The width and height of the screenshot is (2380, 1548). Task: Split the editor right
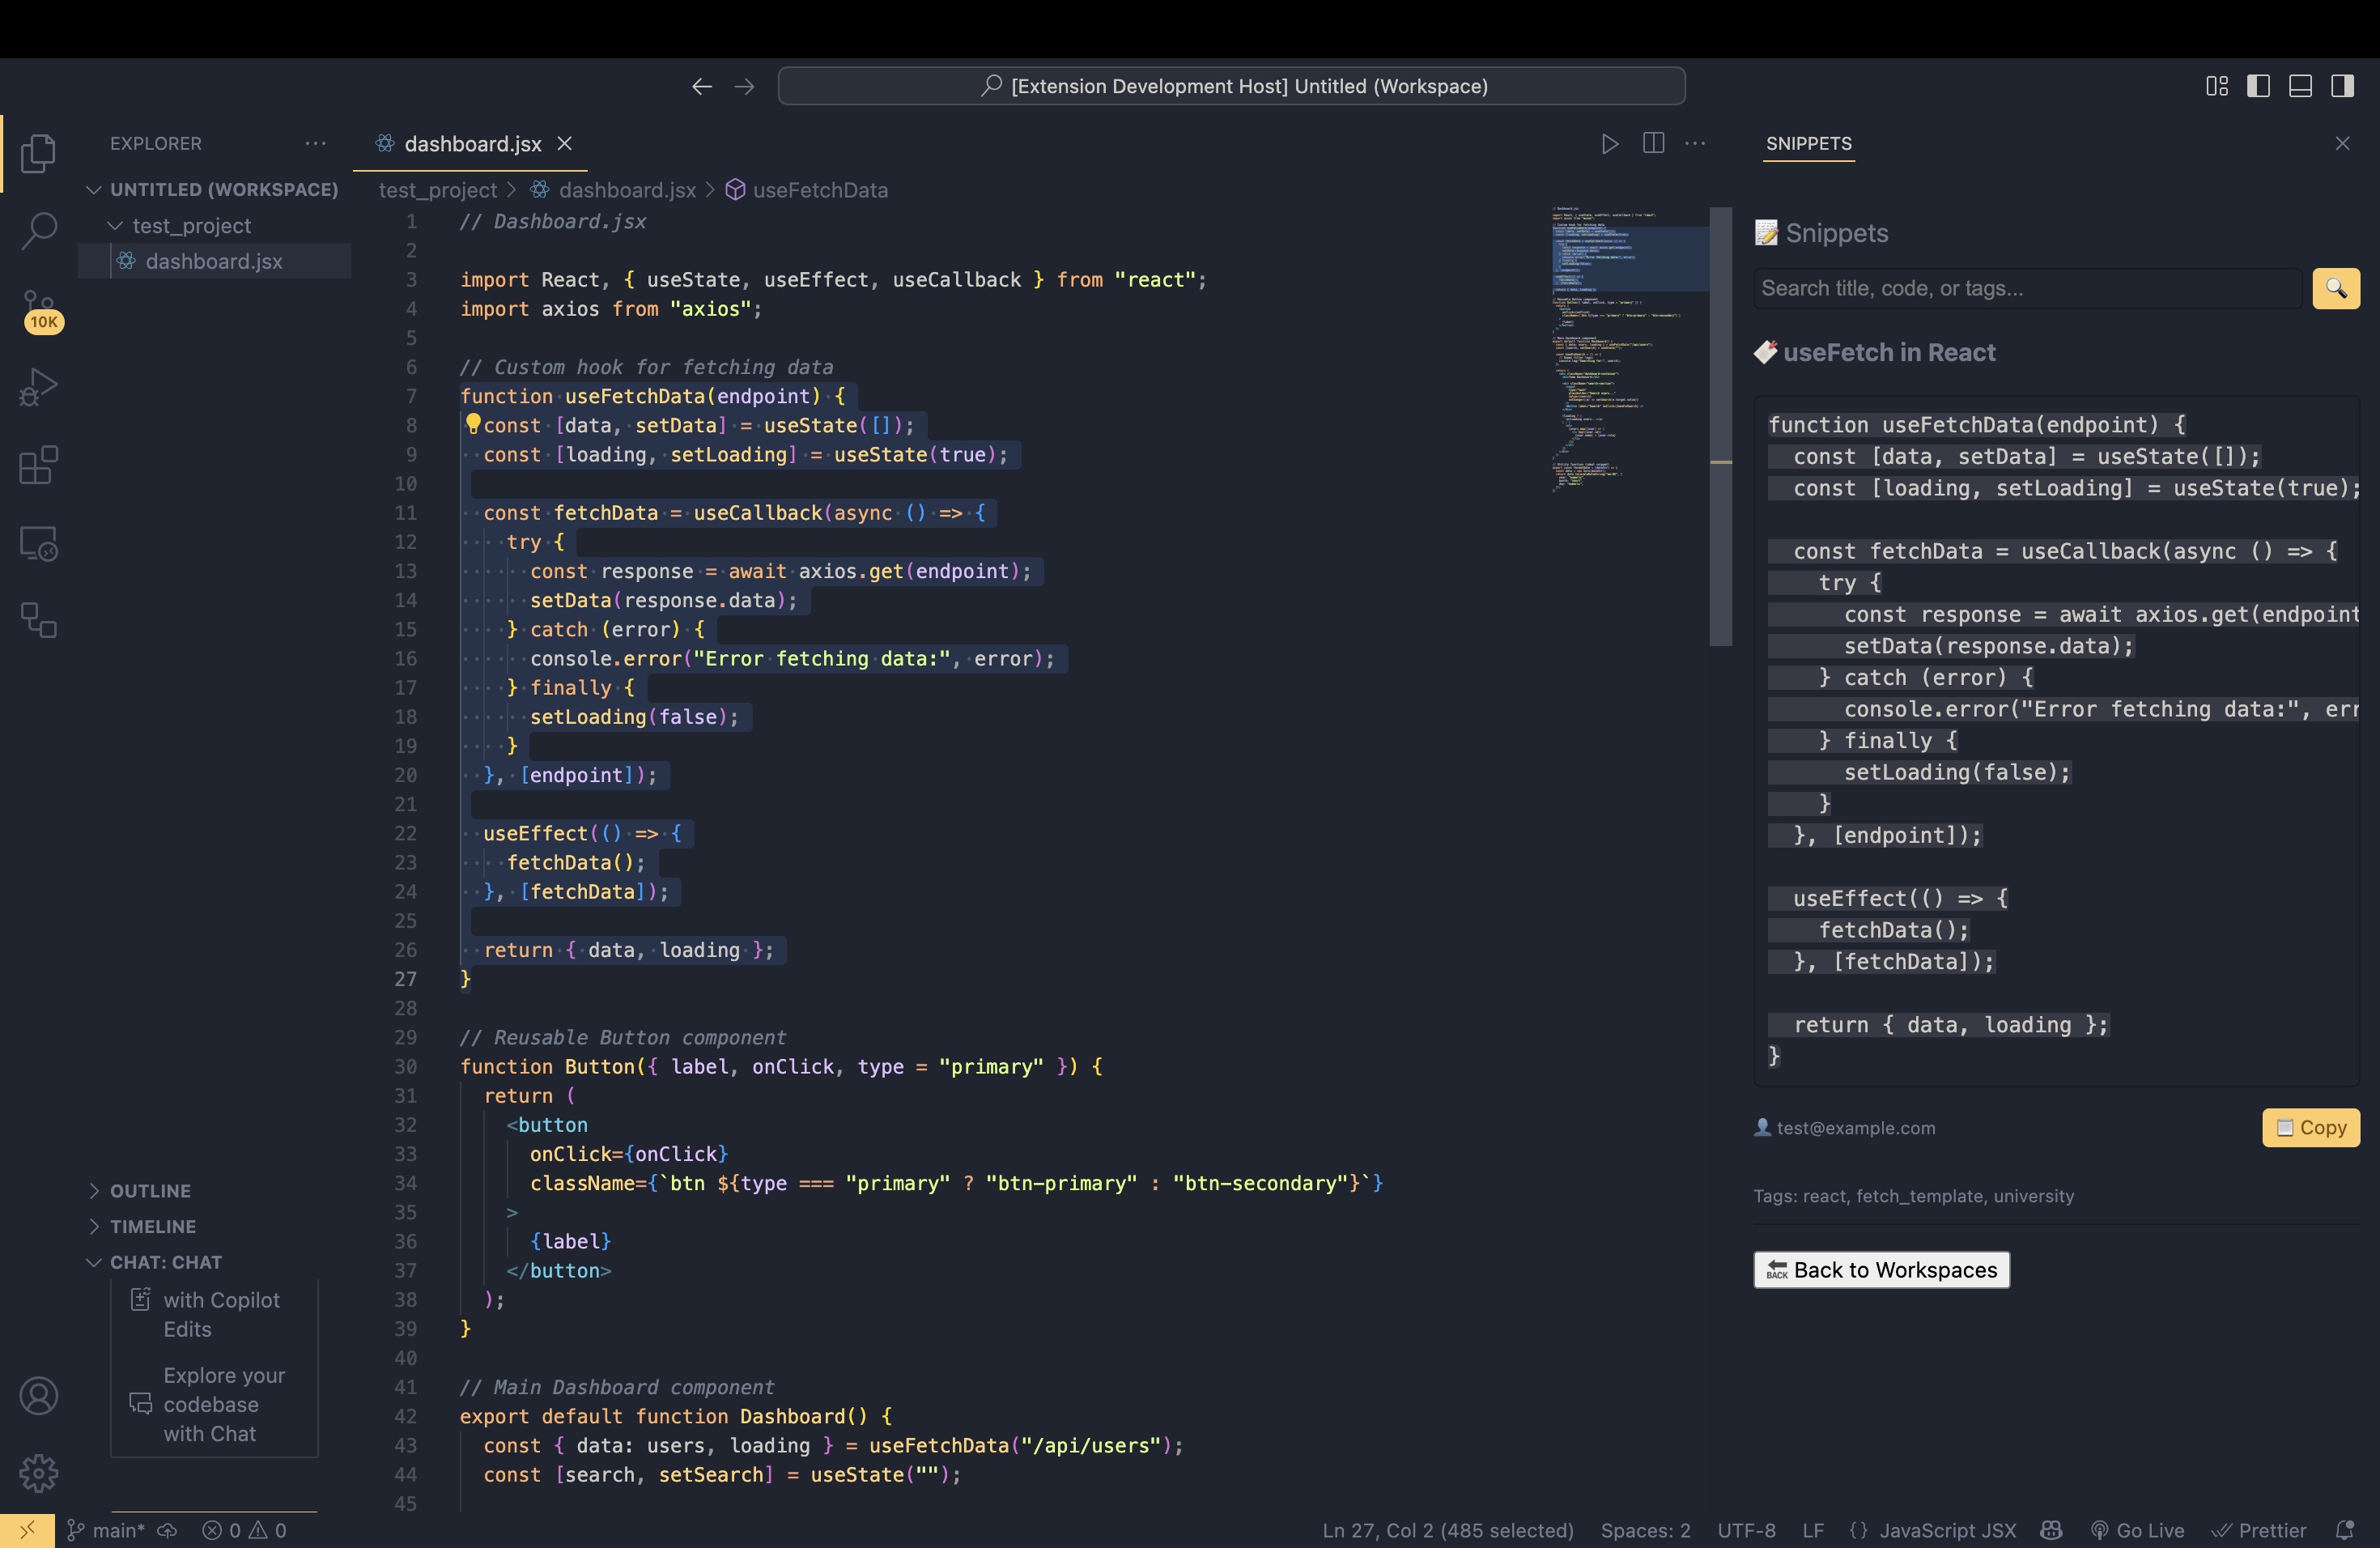pos(1653,144)
